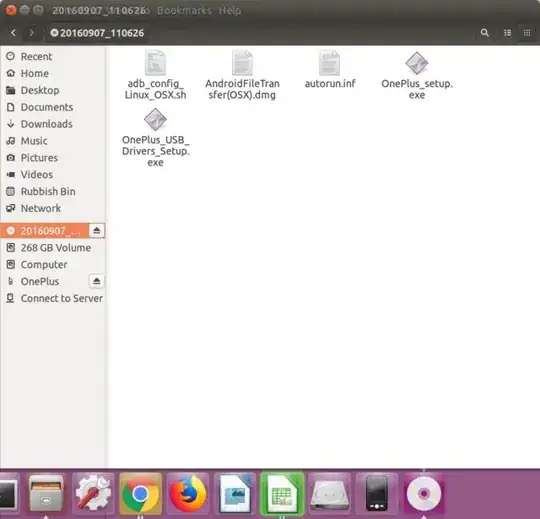The image size is (540, 519).
Task: Open the Bookmarks menu
Action: (x=184, y=11)
